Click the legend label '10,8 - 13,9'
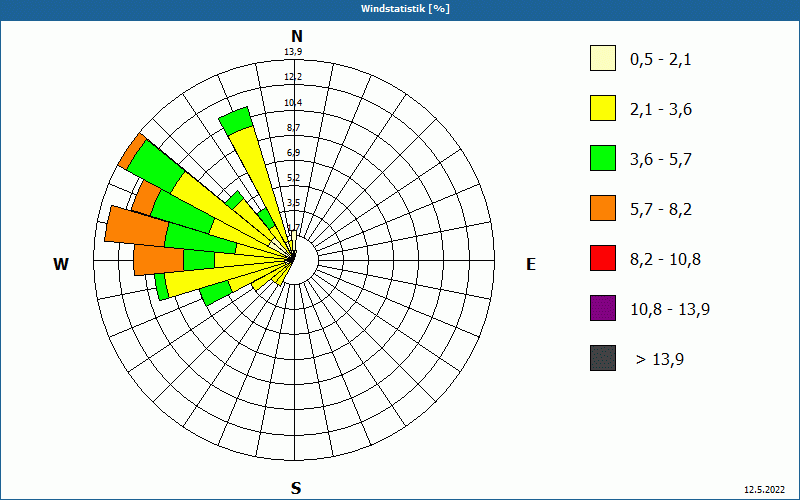The image size is (800, 500). [x=670, y=310]
